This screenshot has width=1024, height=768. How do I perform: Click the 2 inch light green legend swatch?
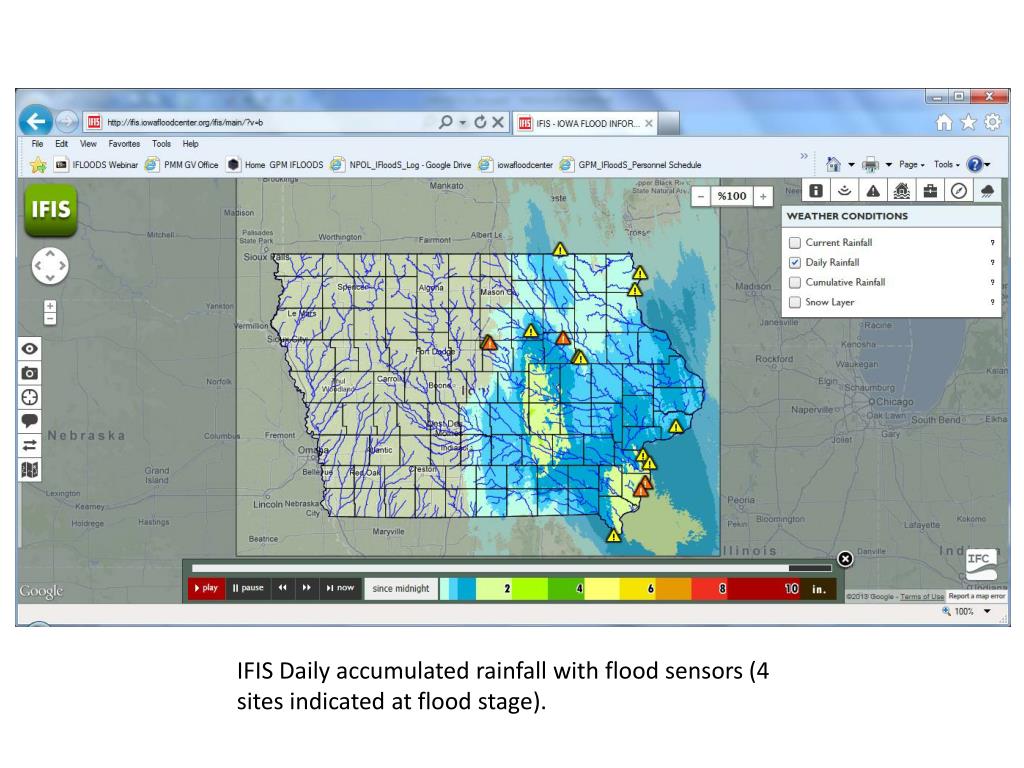(494, 588)
